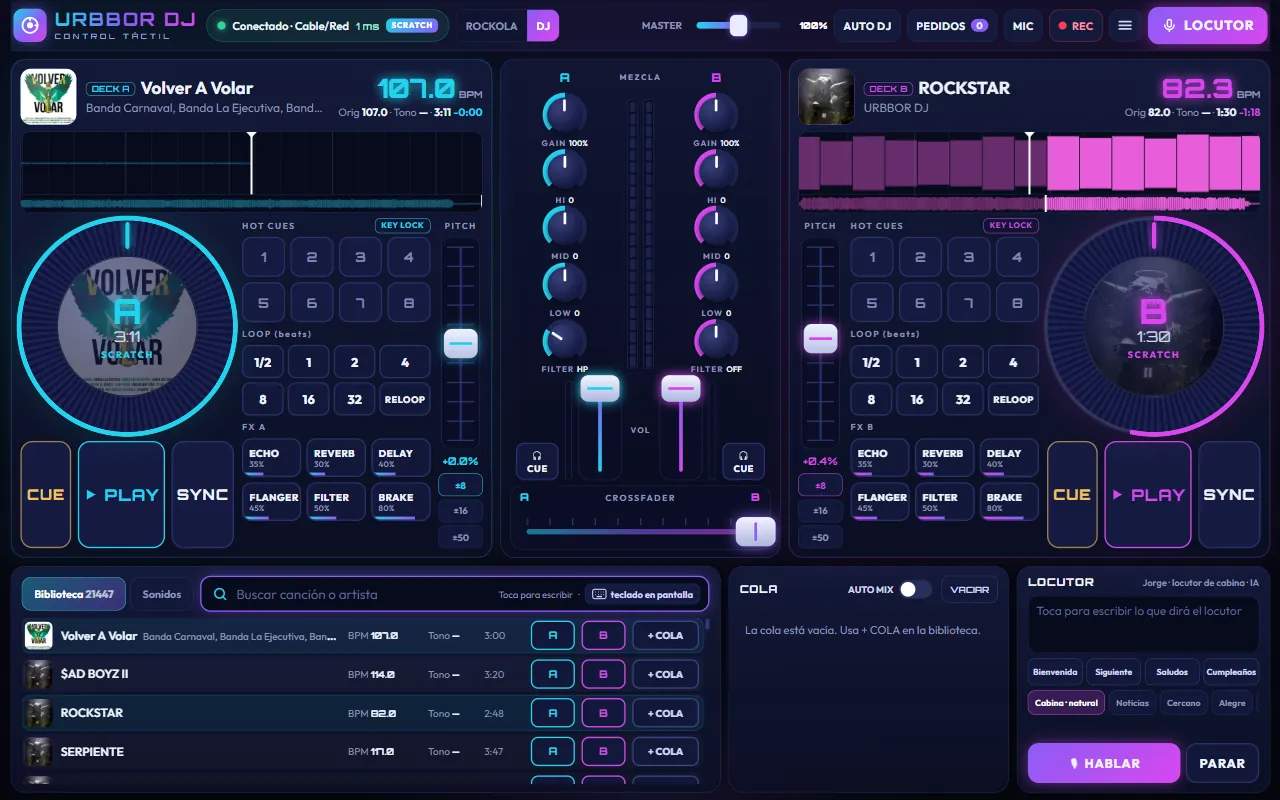Image resolution: width=1280 pixels, height=800 pixels.
Task: Click SYNC on Deck B
Action: (x=1229, y=495)
